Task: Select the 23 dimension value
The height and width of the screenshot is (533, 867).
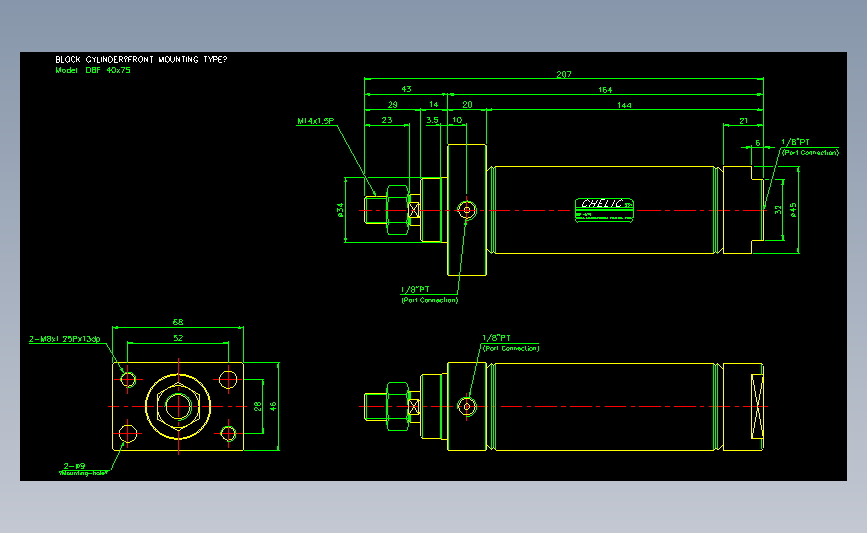Action: point(387,120)
